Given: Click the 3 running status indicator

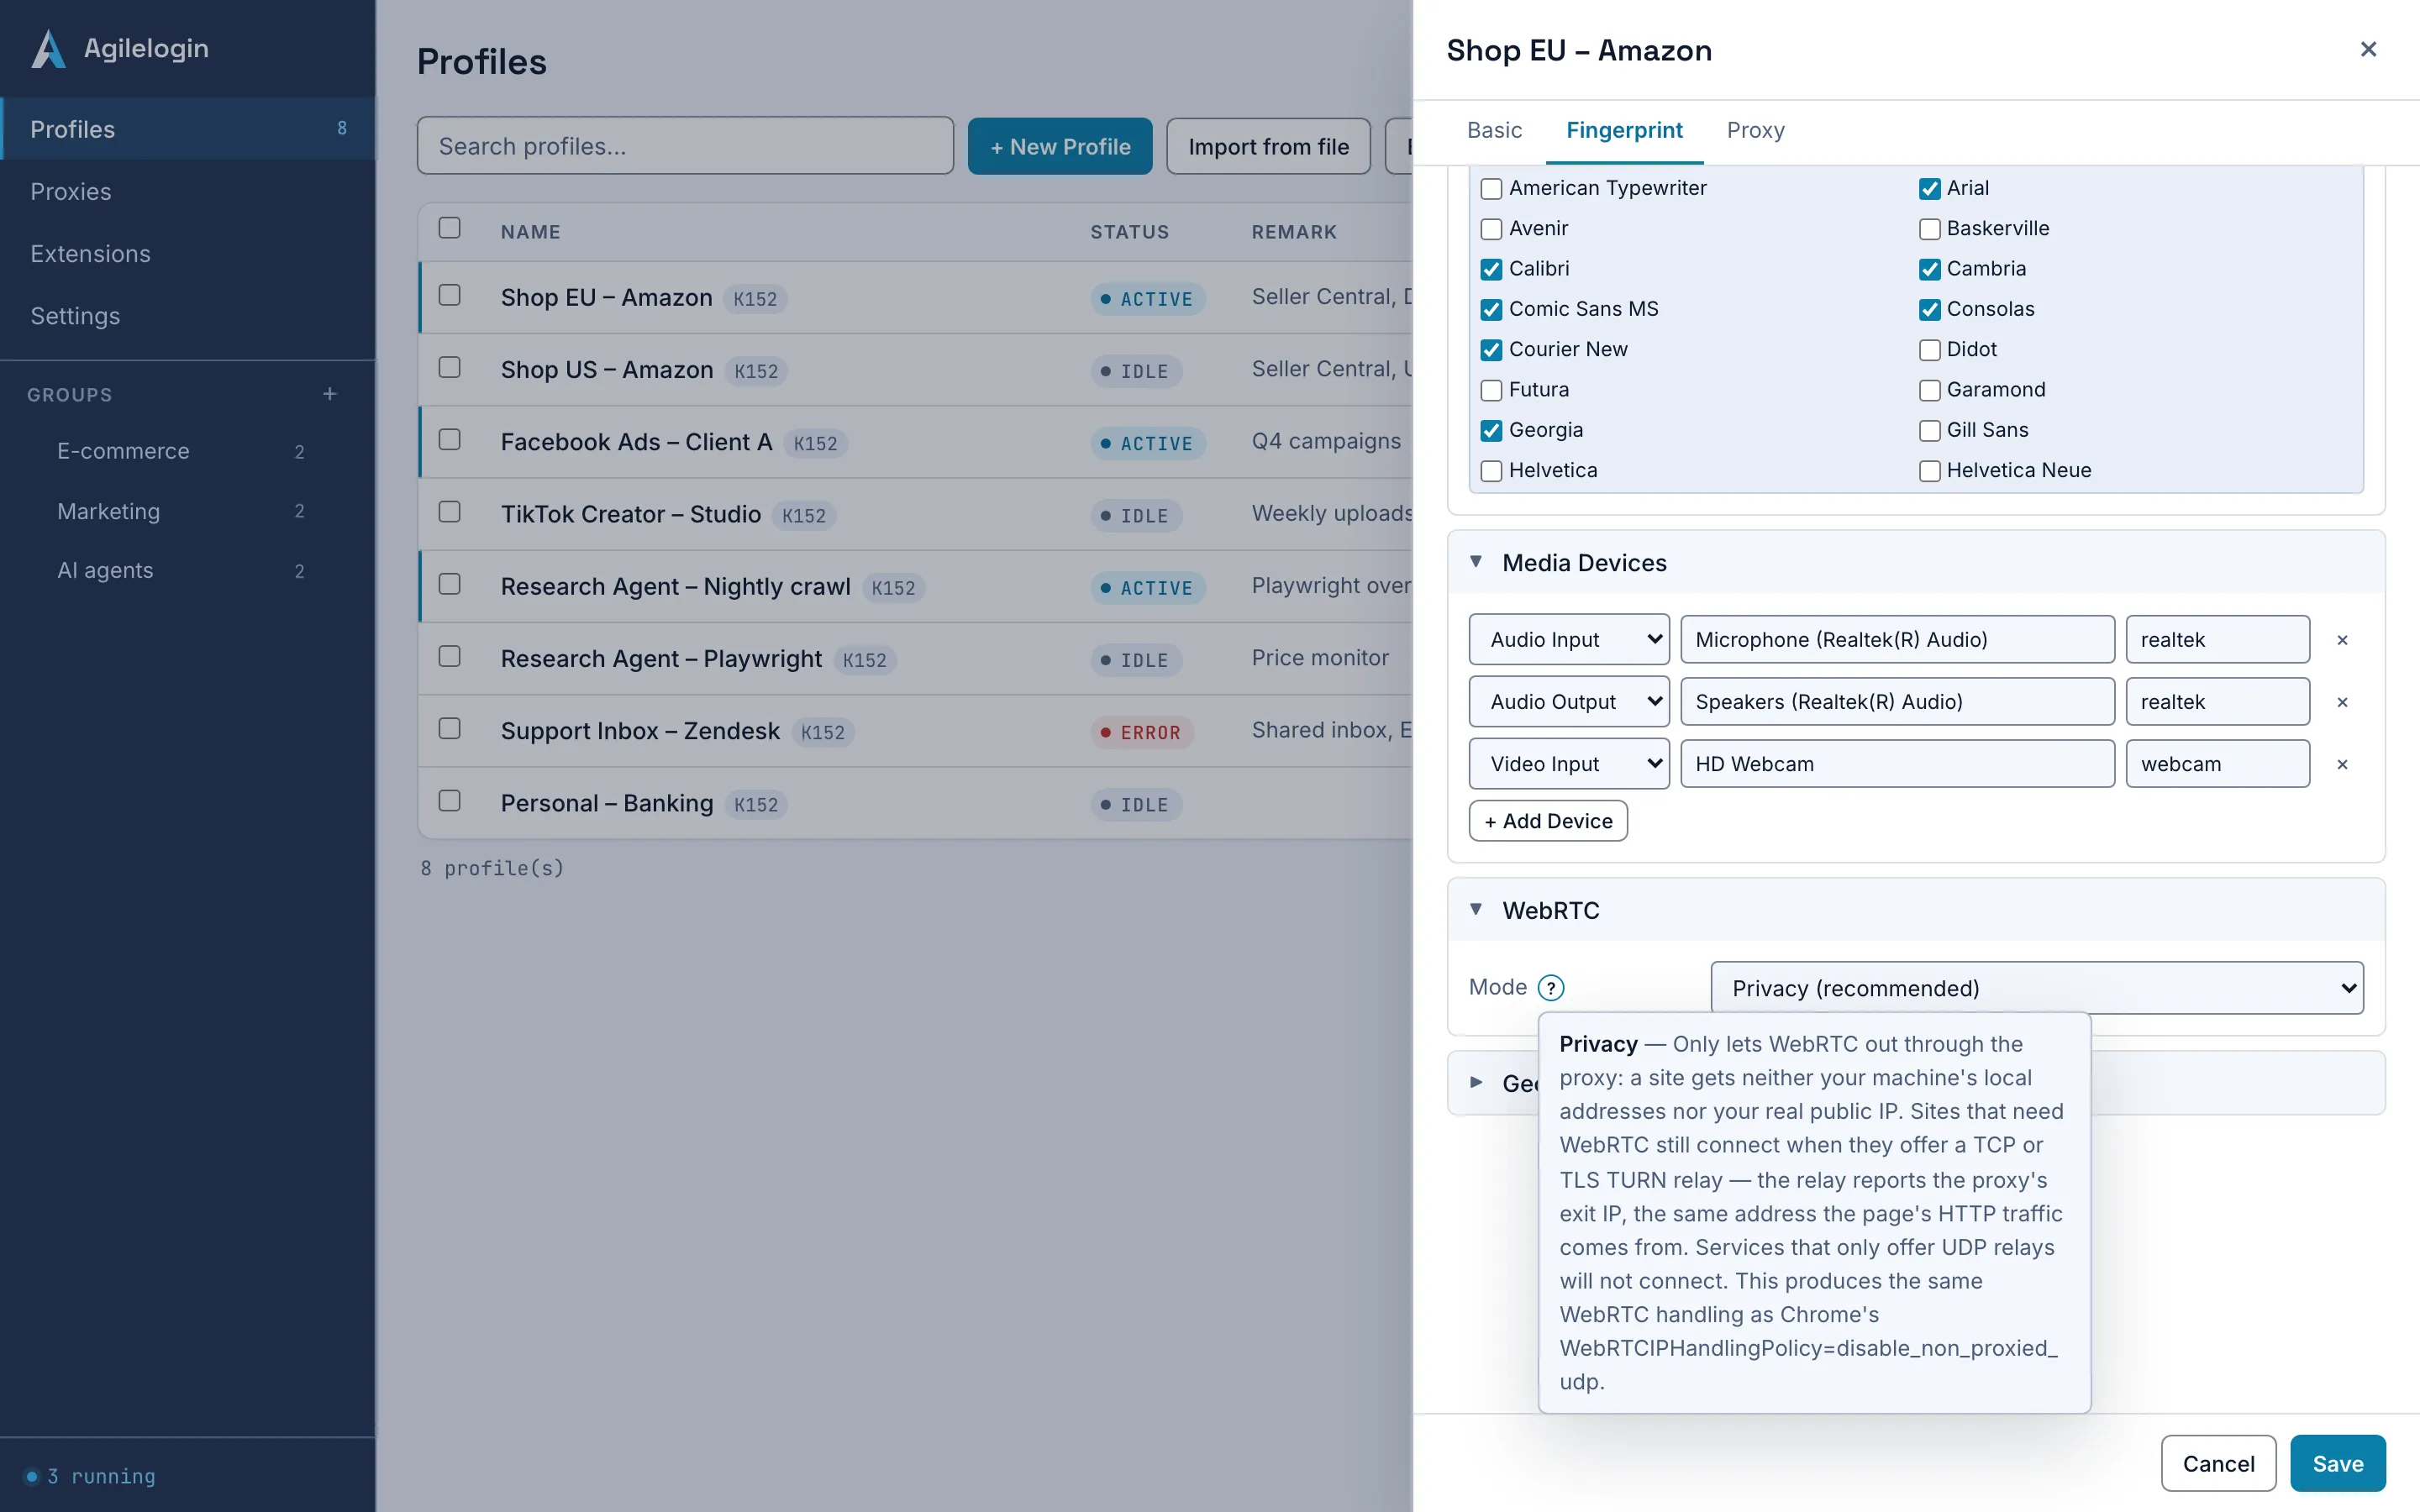Looking at the screenshot, I should tap(91, 1475).
